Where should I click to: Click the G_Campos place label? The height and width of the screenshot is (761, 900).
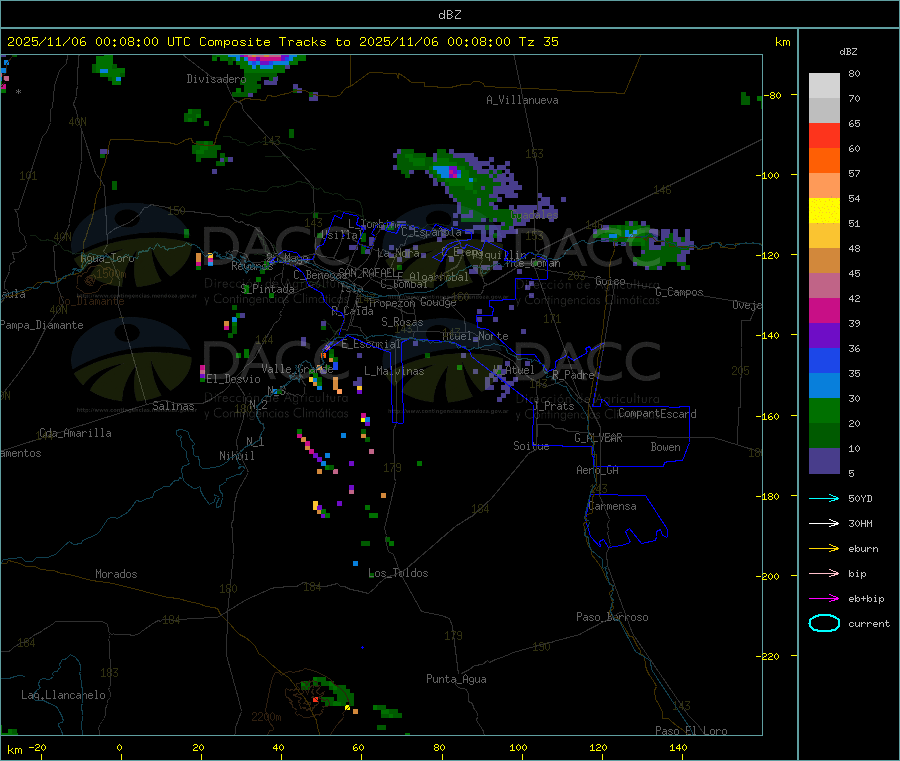[x=679, y=292]
